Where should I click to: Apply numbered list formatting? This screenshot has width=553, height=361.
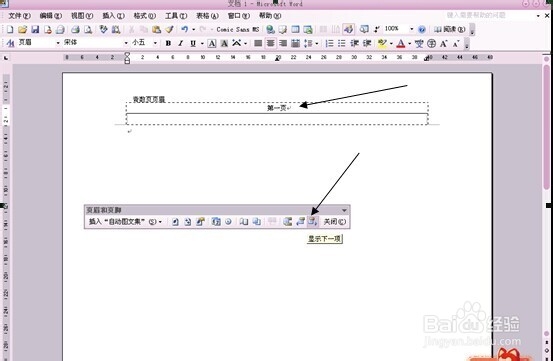329,43
